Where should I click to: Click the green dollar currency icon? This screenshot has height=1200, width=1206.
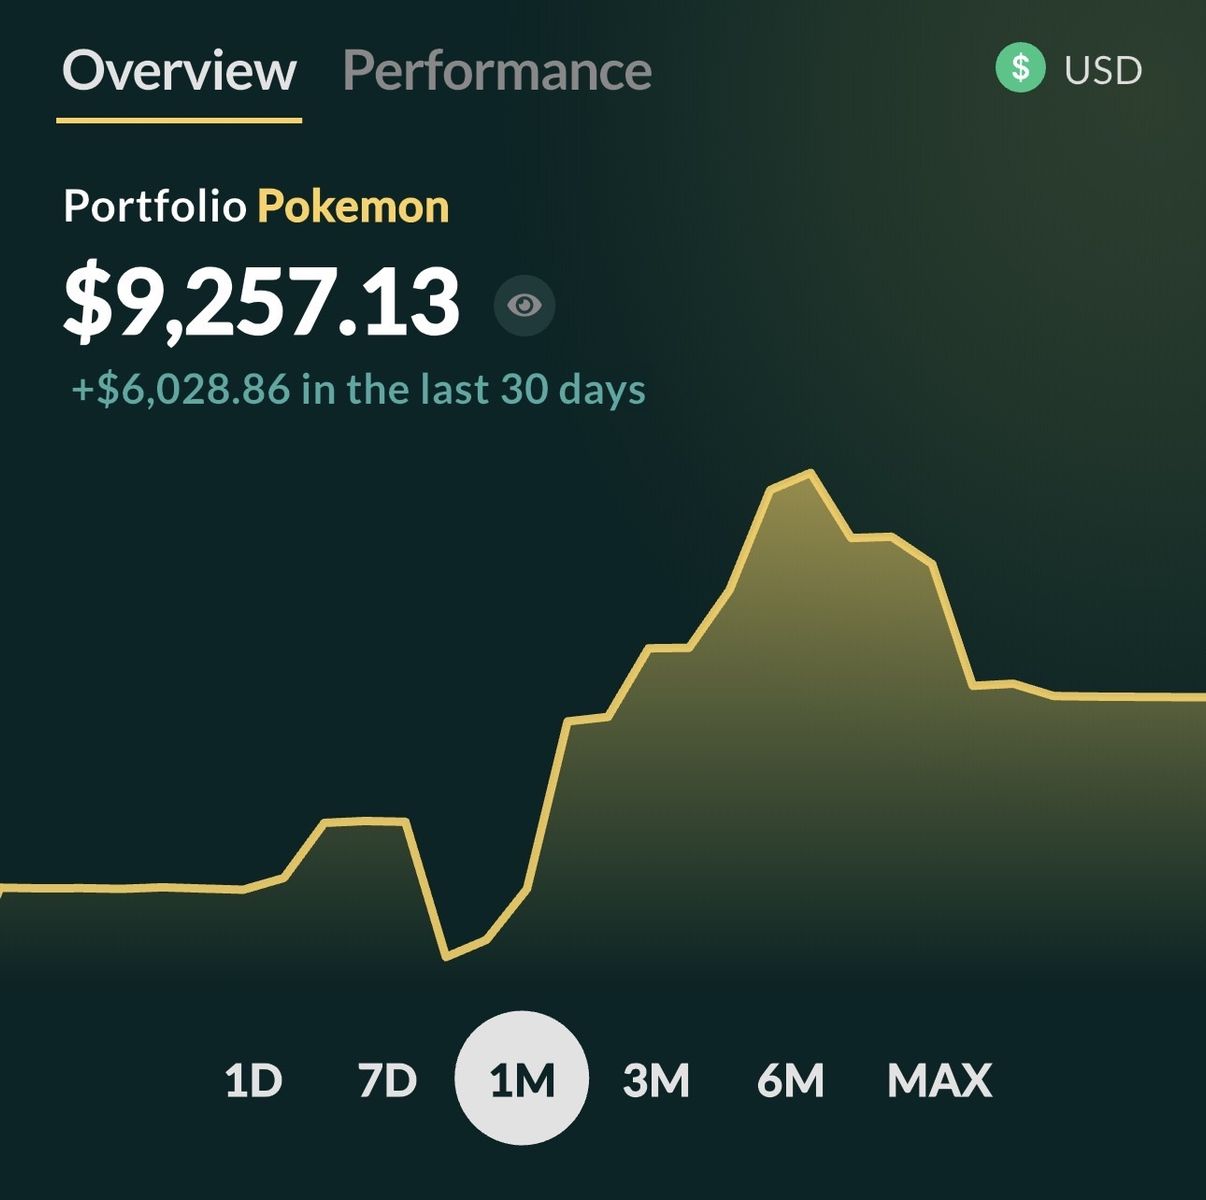pos(1020,69)
